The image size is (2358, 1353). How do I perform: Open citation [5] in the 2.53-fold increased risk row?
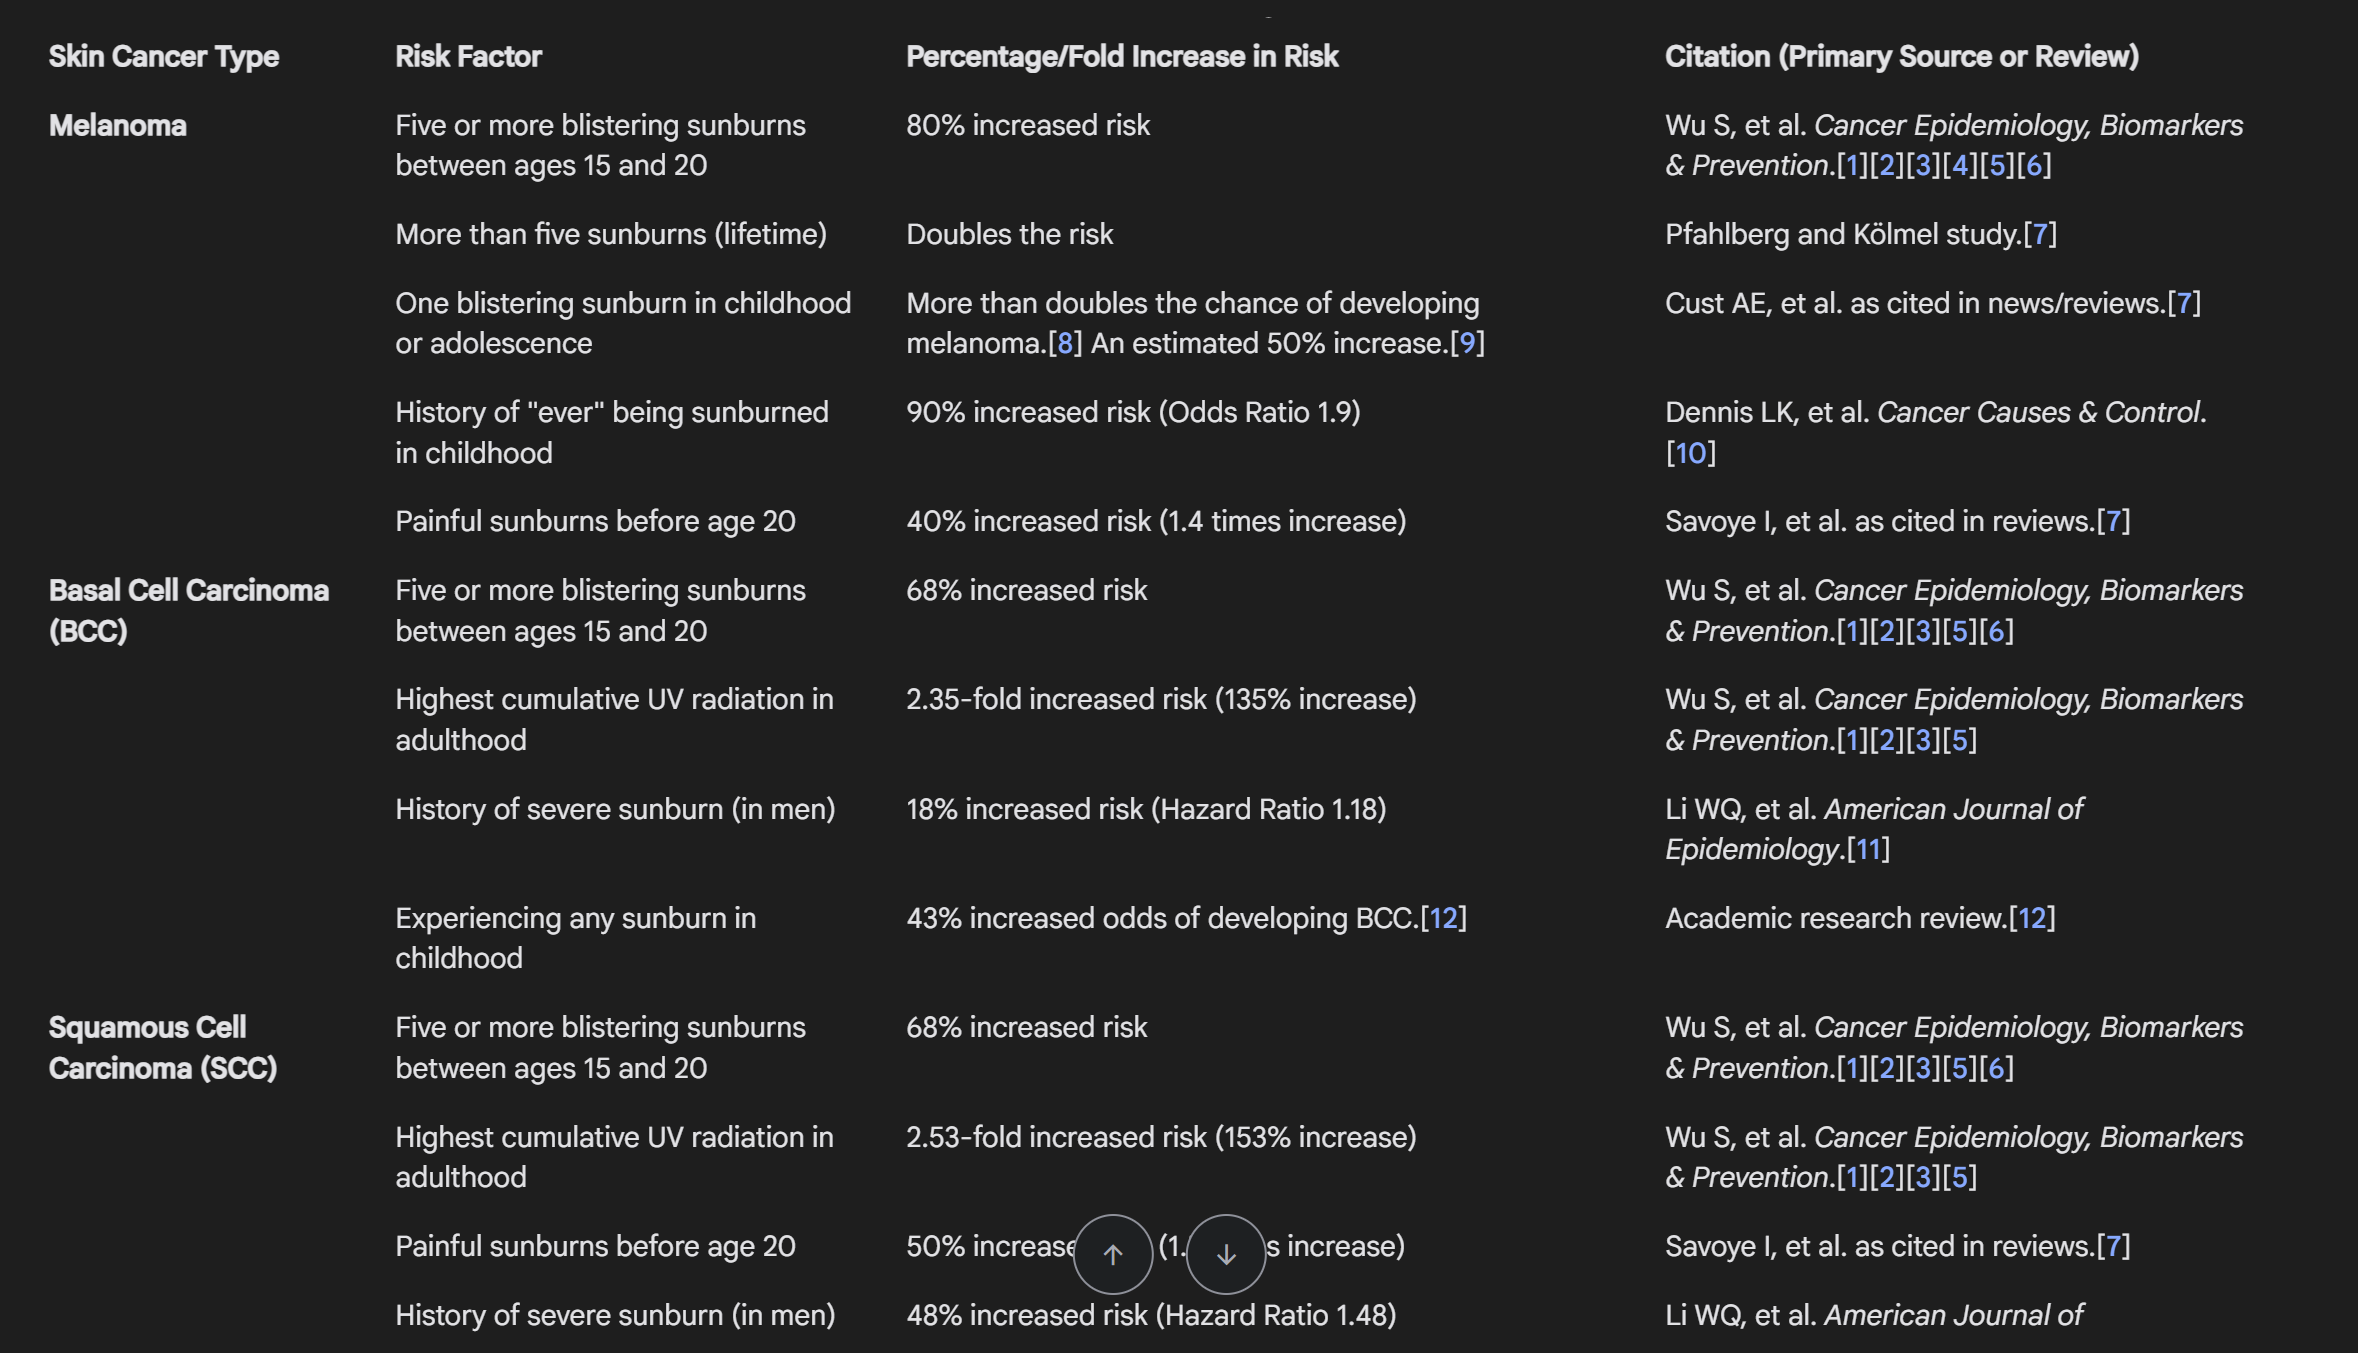(1960, 1177)
